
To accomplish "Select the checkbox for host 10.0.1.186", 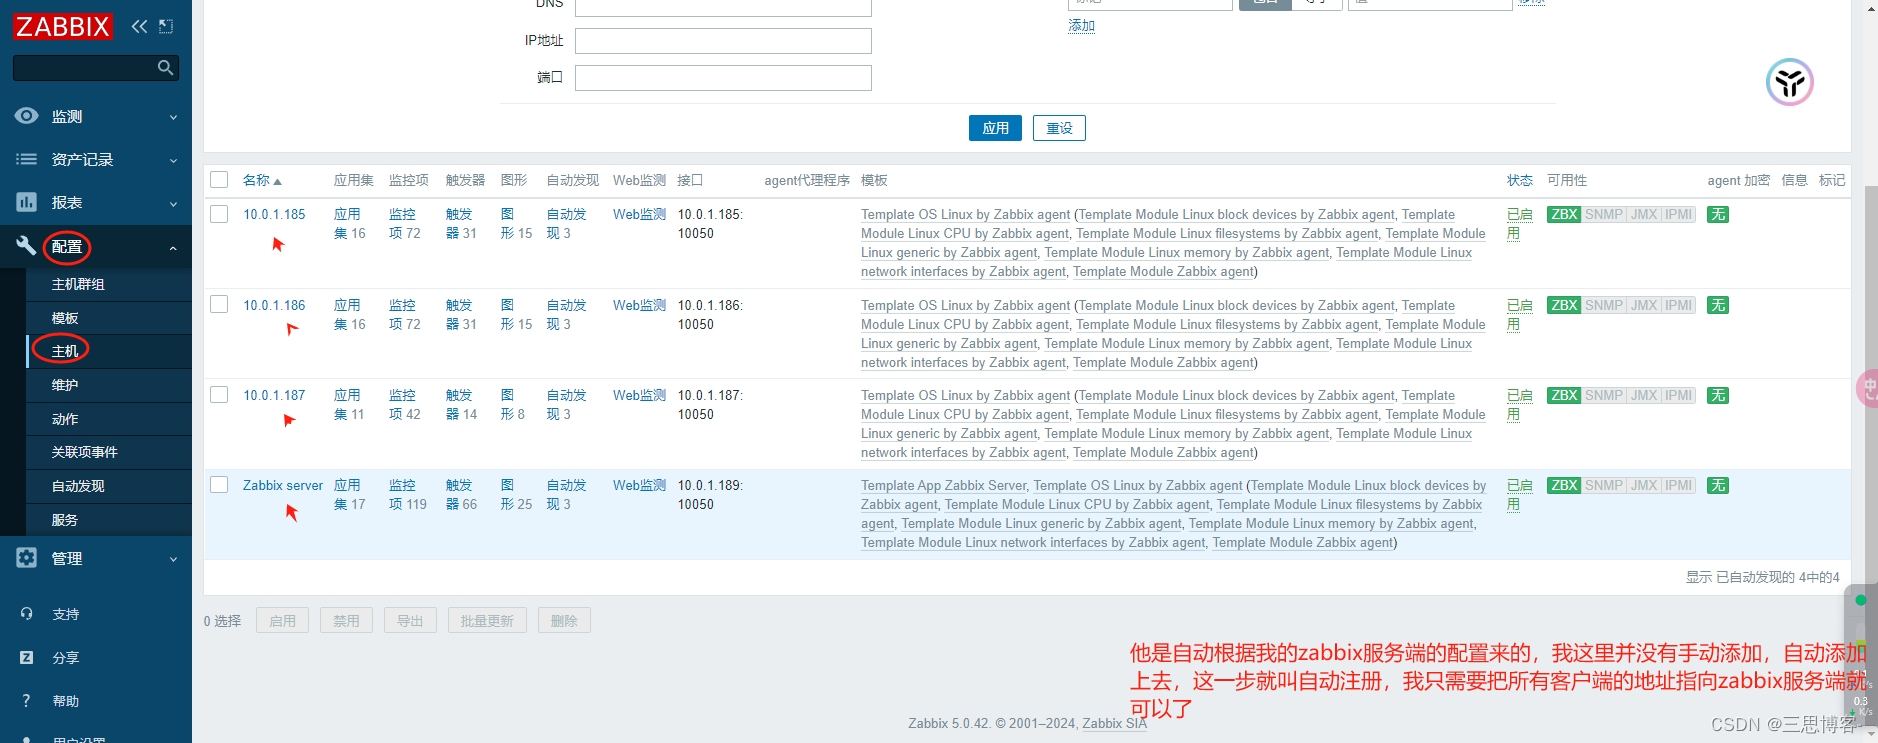I will click(219, 304).
